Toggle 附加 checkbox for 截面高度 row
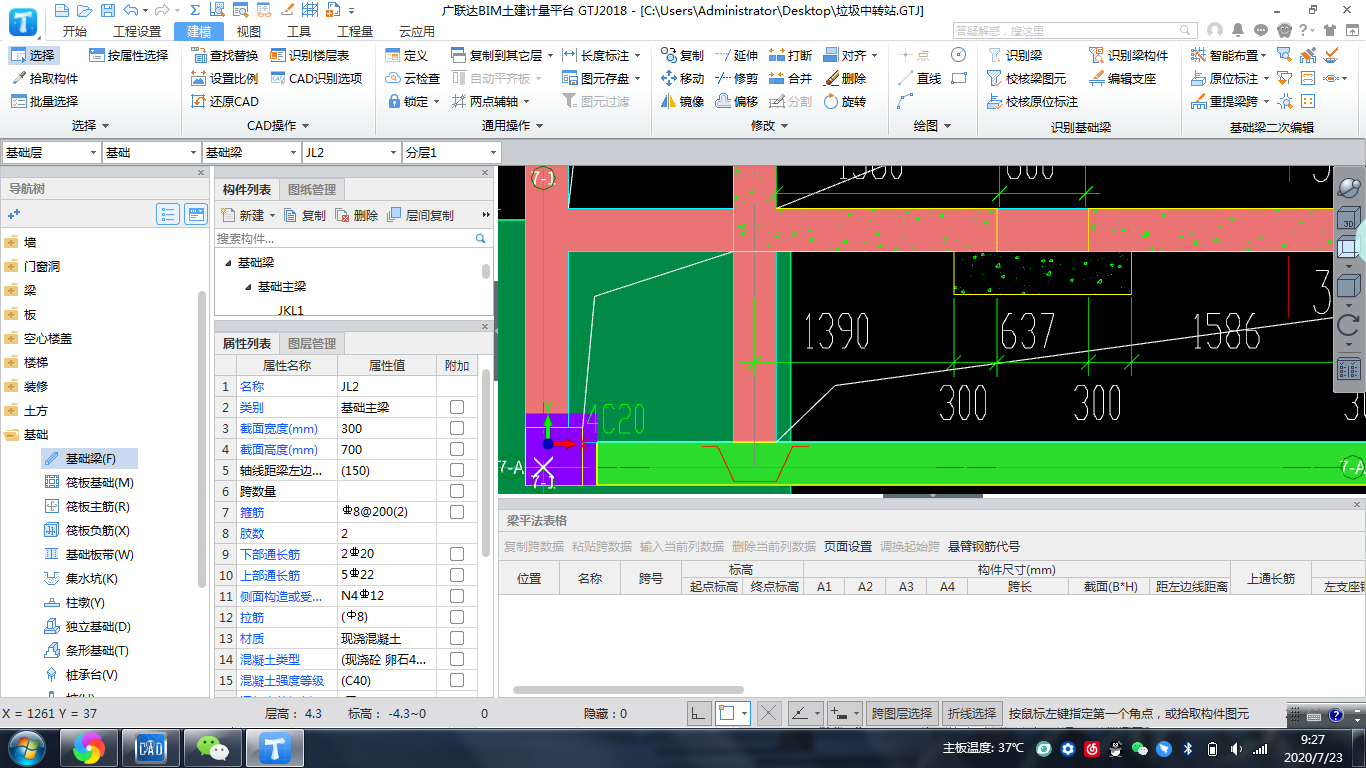Image resolution: width=1366 pixels, height=768 pixels. click(x=457, y=449)
